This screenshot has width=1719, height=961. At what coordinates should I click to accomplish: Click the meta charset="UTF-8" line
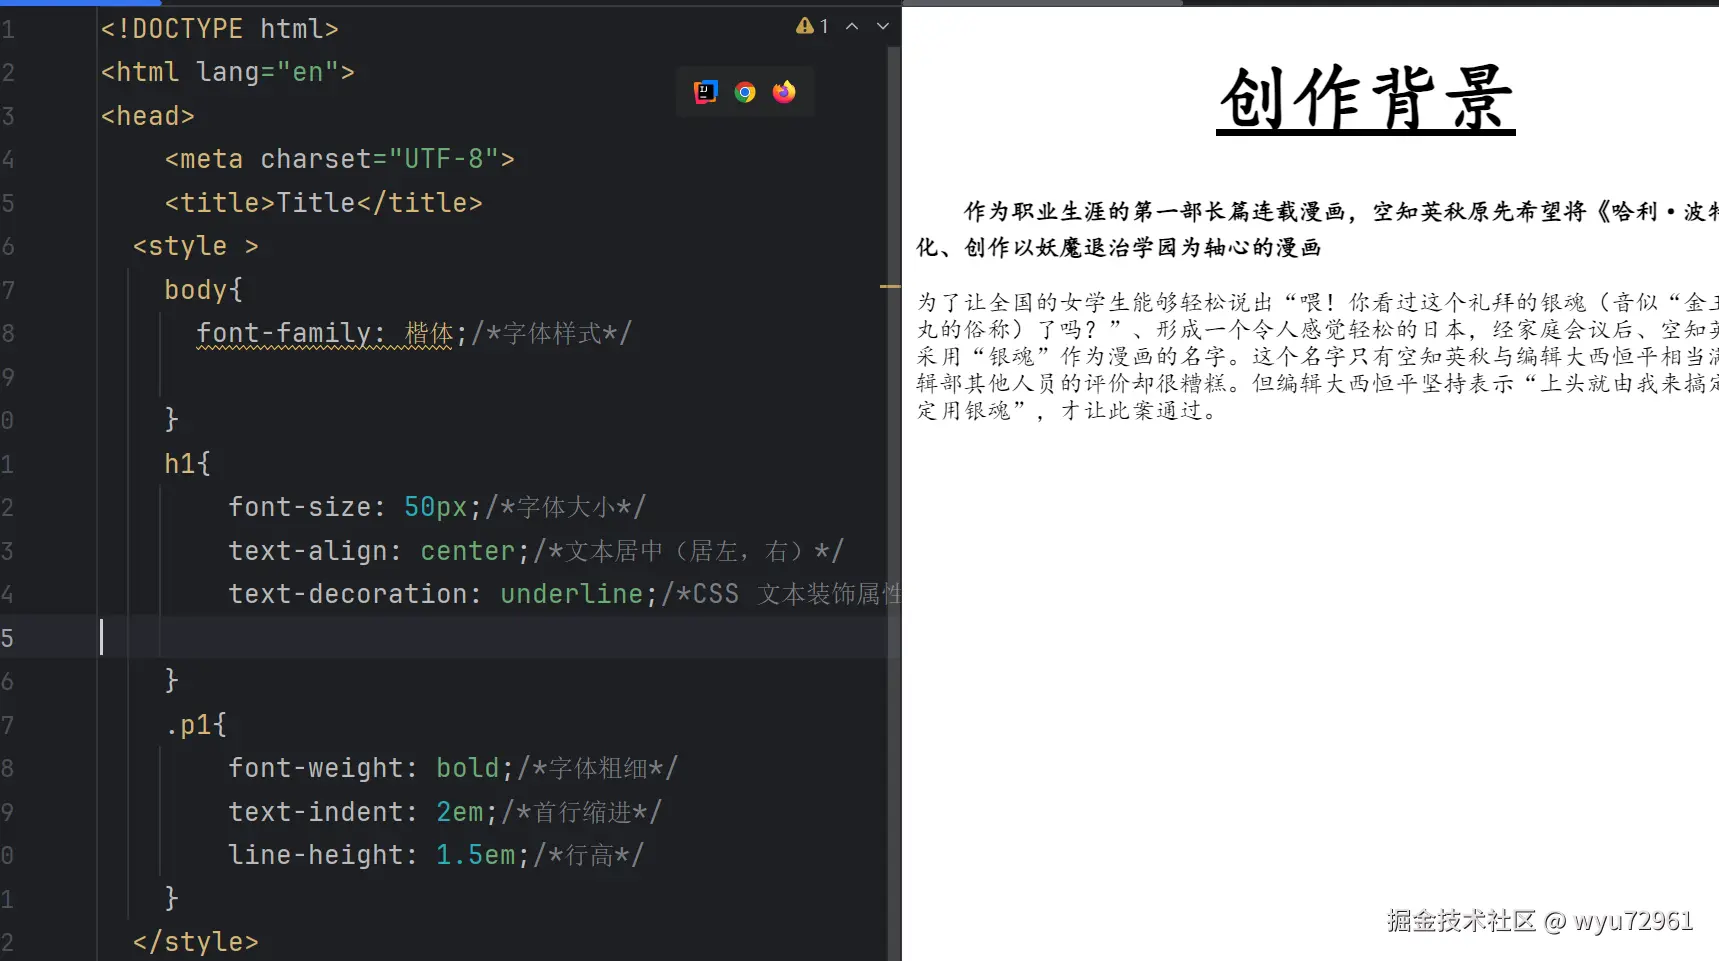point(340,159)
